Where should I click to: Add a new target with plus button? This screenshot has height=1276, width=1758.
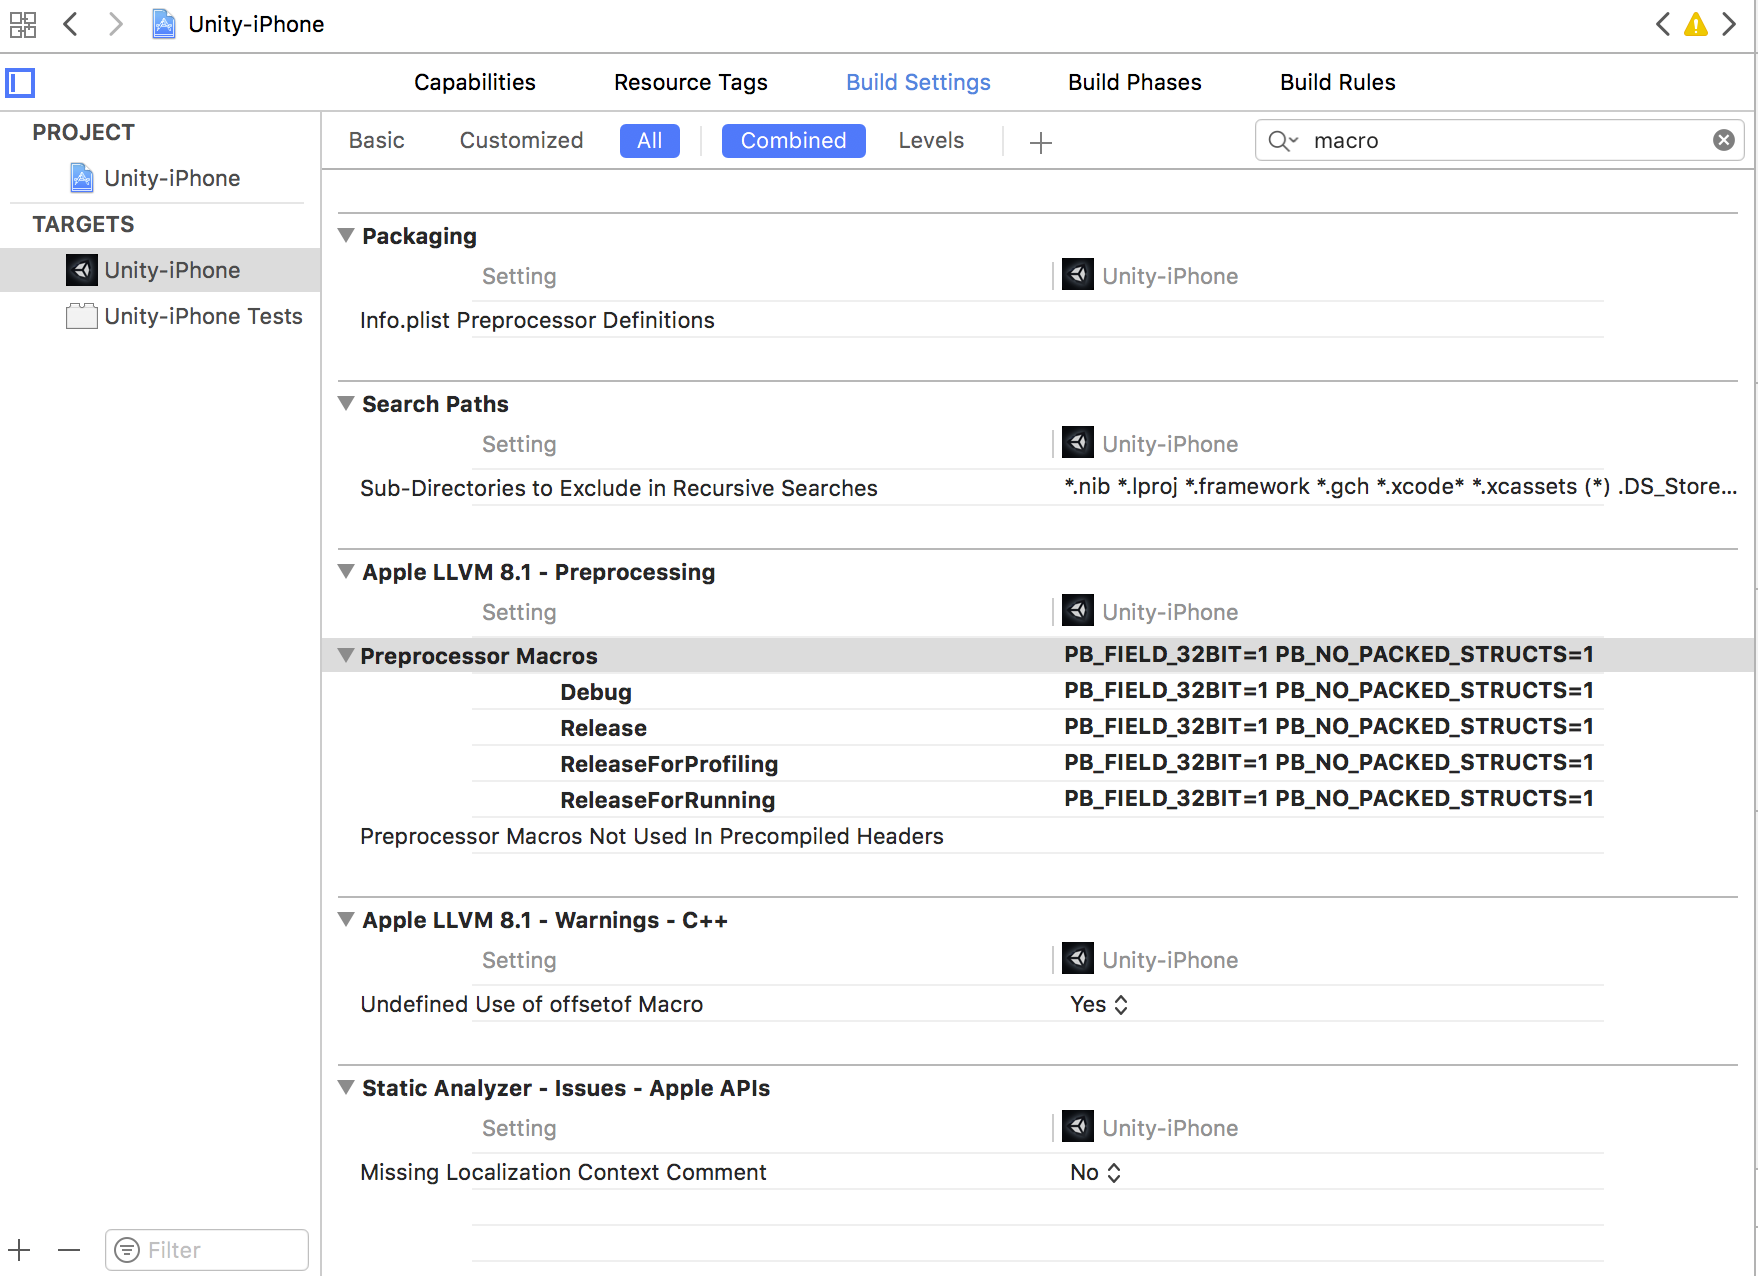(x=20, y=1250)
